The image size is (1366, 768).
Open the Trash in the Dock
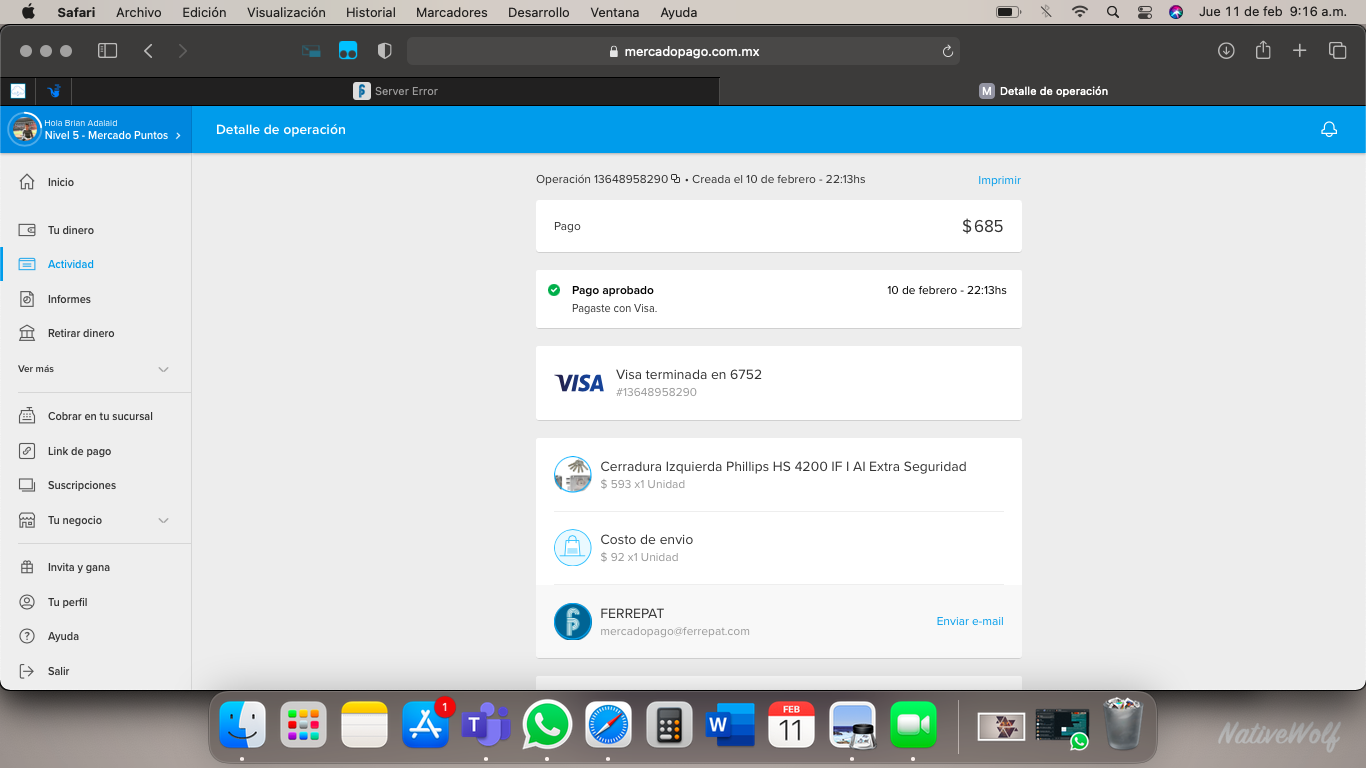coord(1123,723)
